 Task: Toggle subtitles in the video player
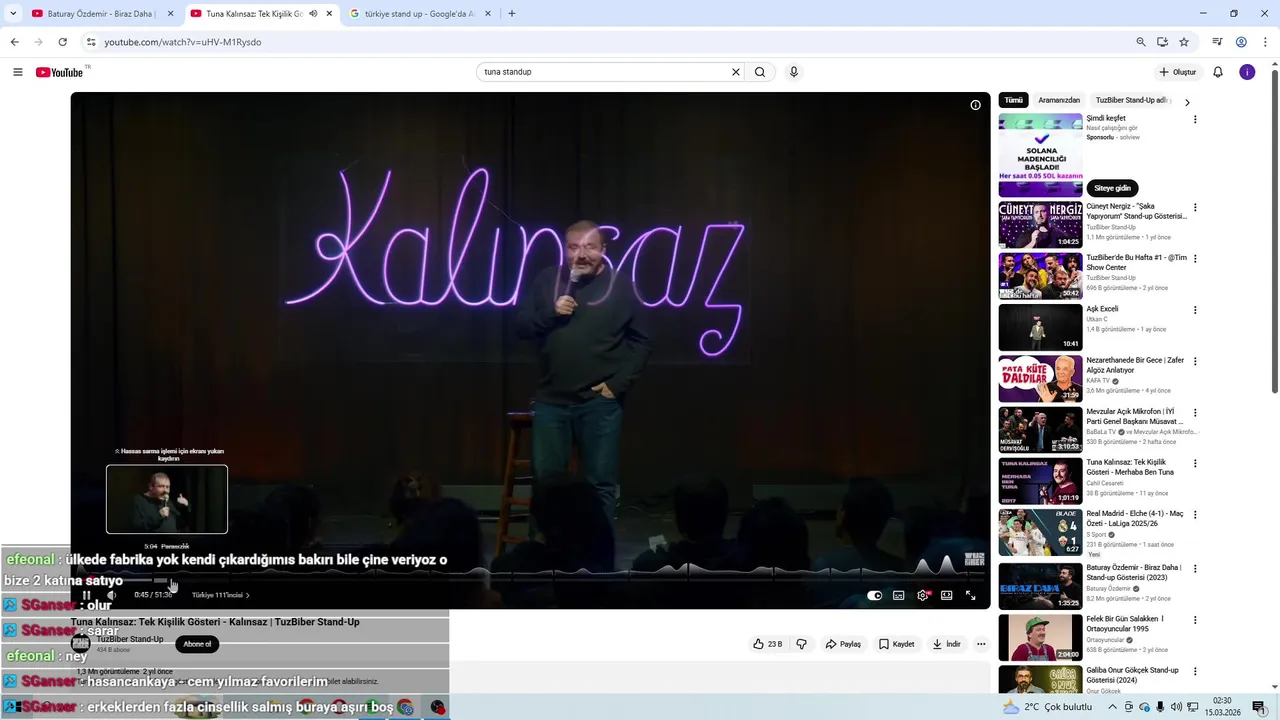click(898, 595)
